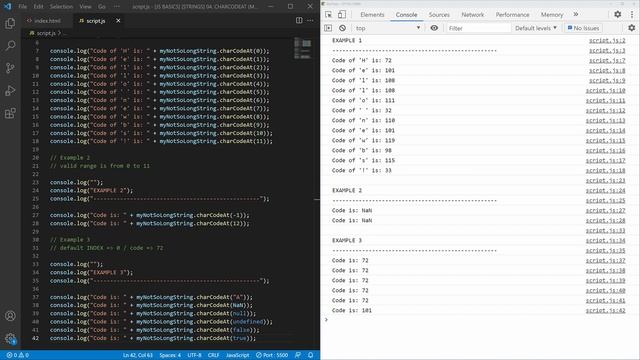Switch to the Memory tab

pos(552,14)
